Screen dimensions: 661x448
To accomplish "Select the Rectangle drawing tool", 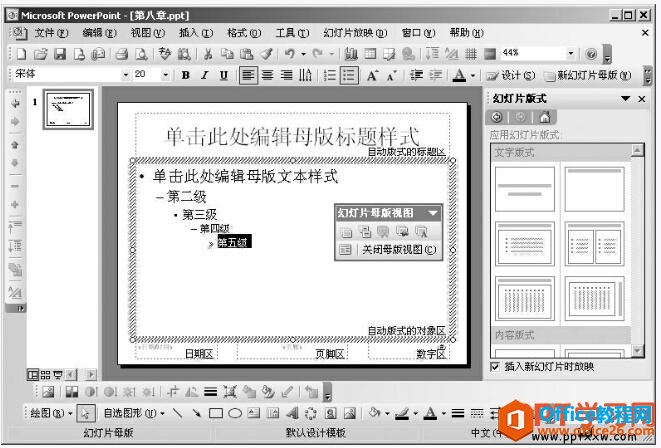I will click(216, 413).
